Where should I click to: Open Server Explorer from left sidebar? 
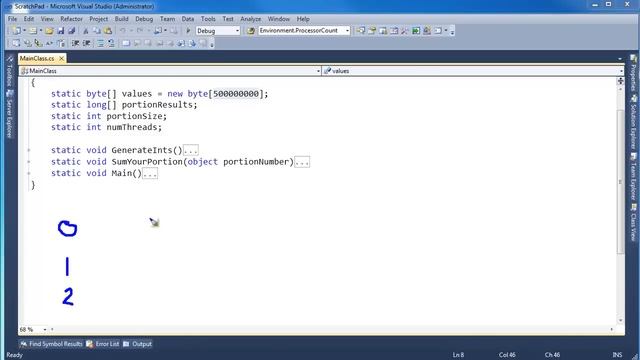point(10,114)
